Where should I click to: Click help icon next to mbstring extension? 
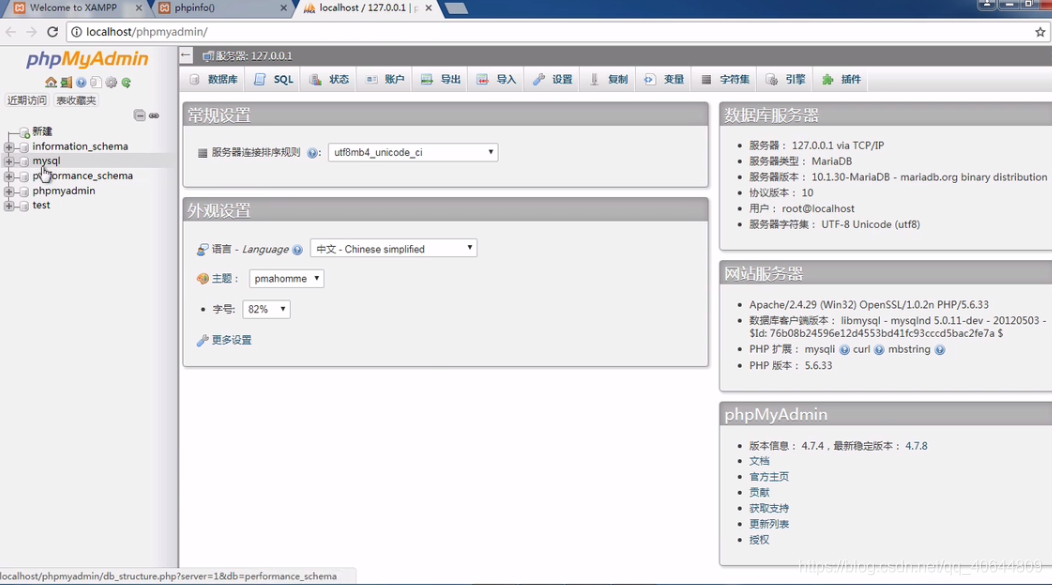tap(940, 350)
